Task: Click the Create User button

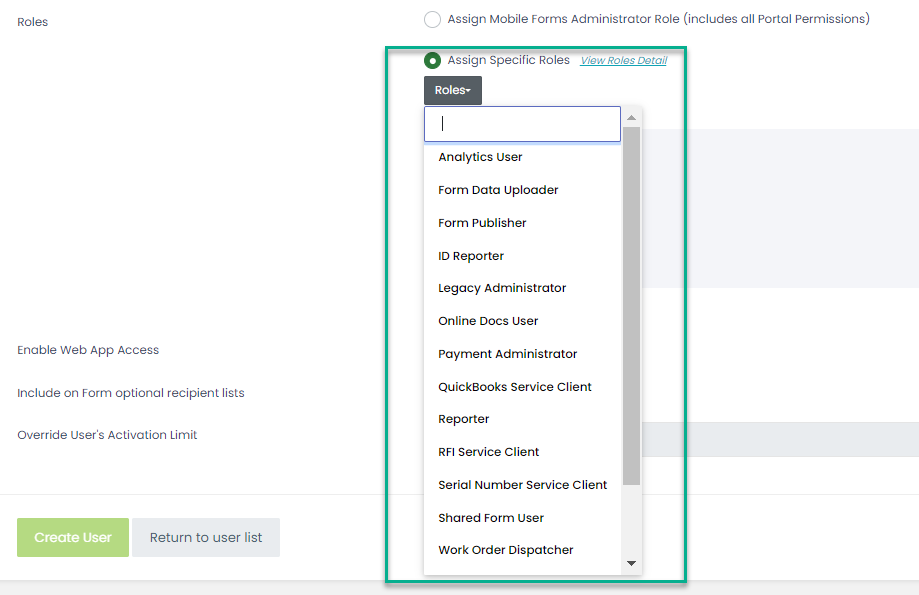Action: 73,538
